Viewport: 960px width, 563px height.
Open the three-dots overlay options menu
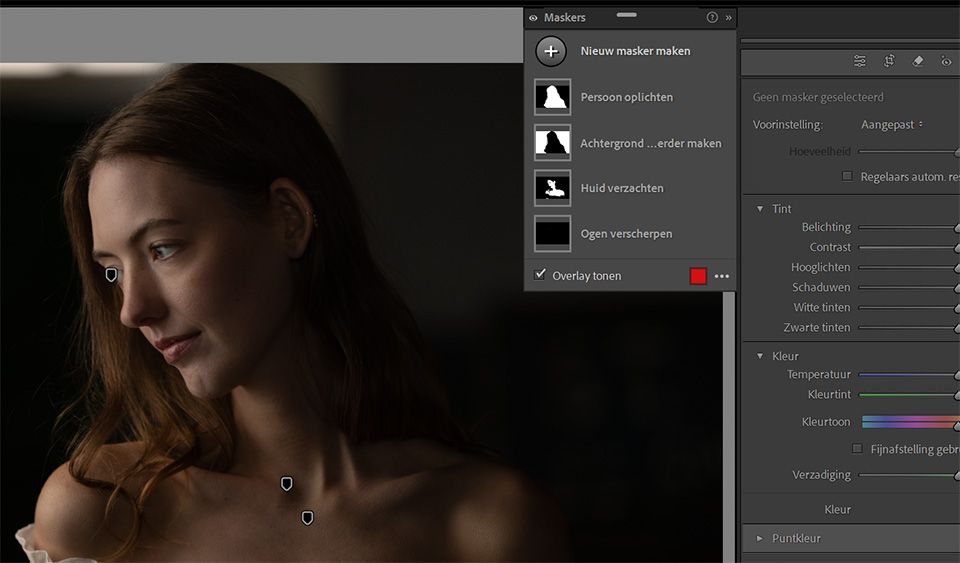(x=722, y=276)
